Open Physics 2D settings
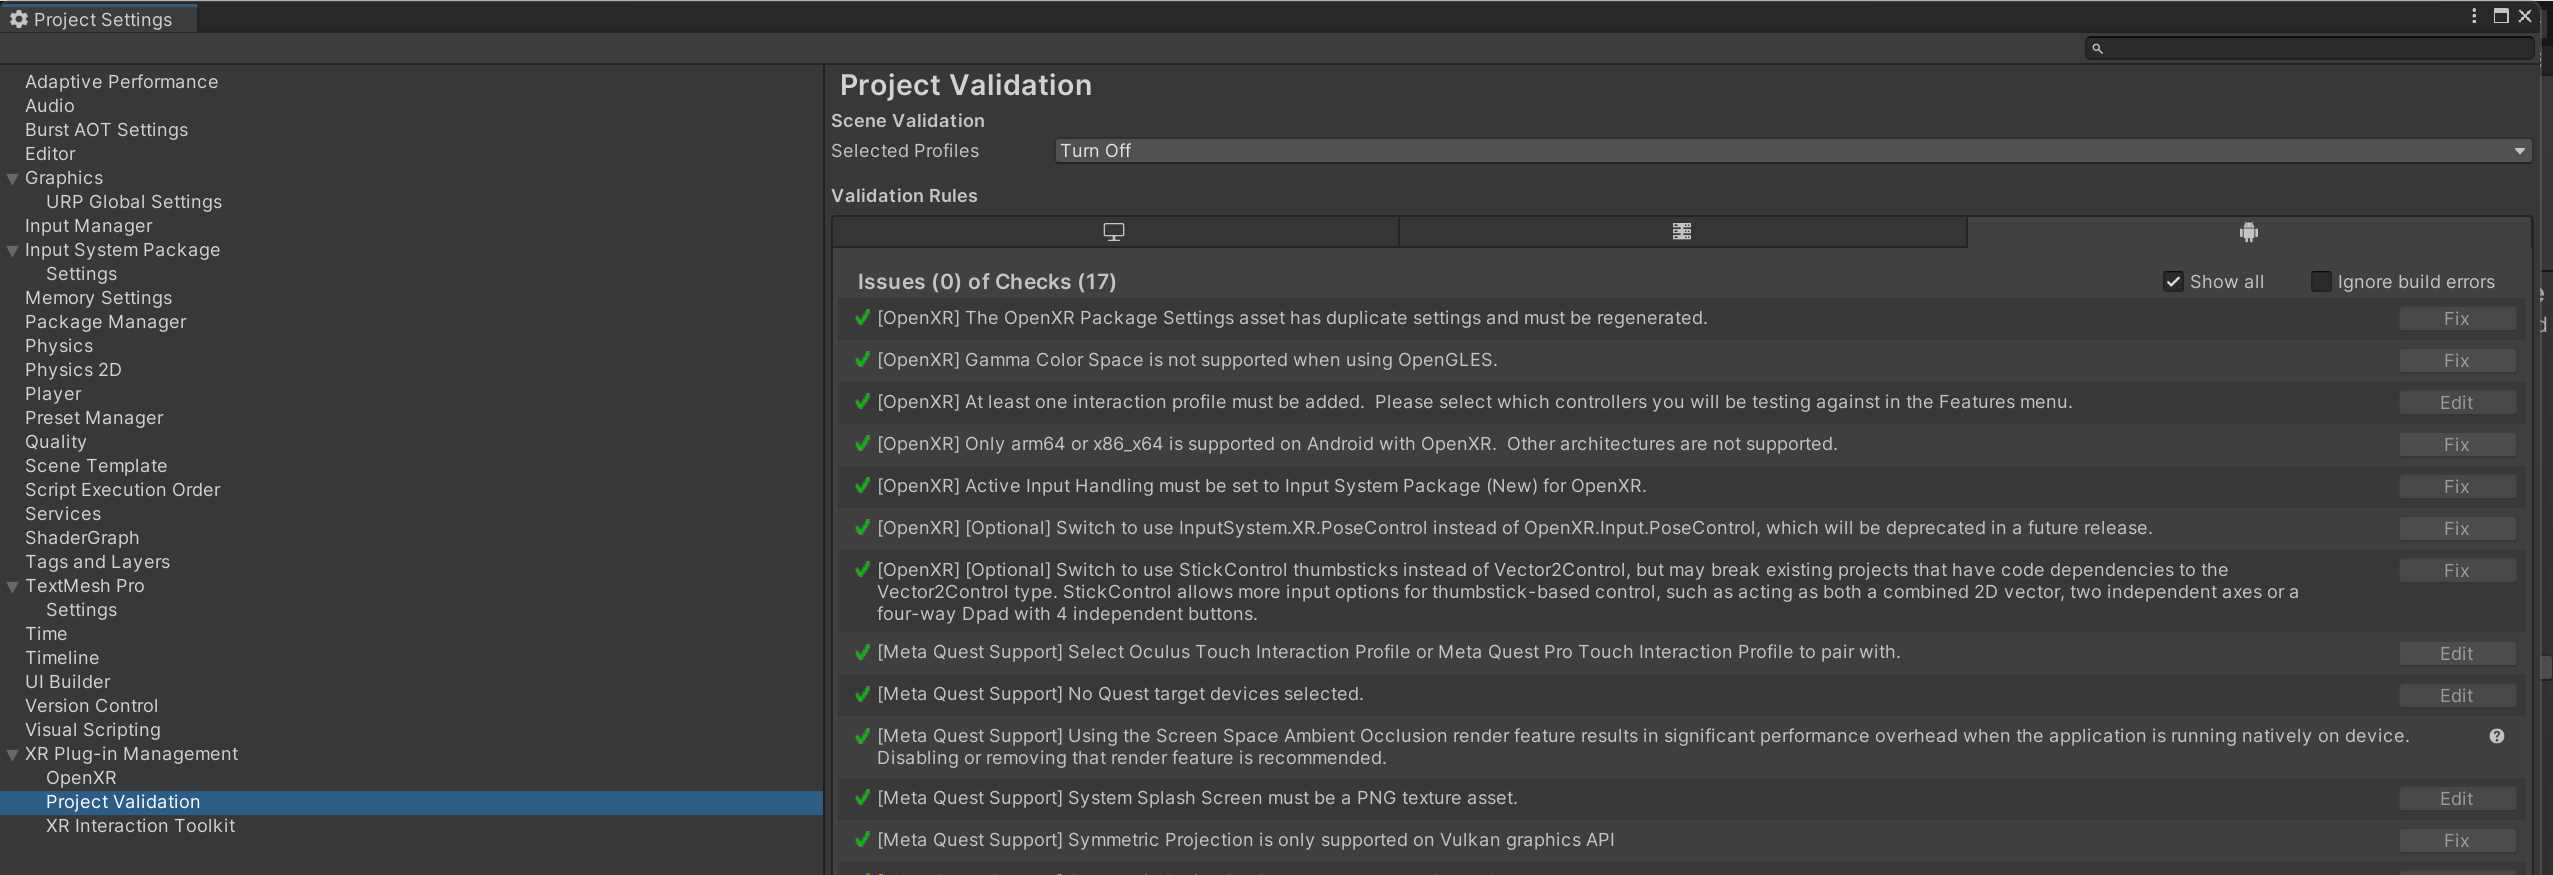The height and width of the screenshot is (875, 2553). [x=73, y=370]
